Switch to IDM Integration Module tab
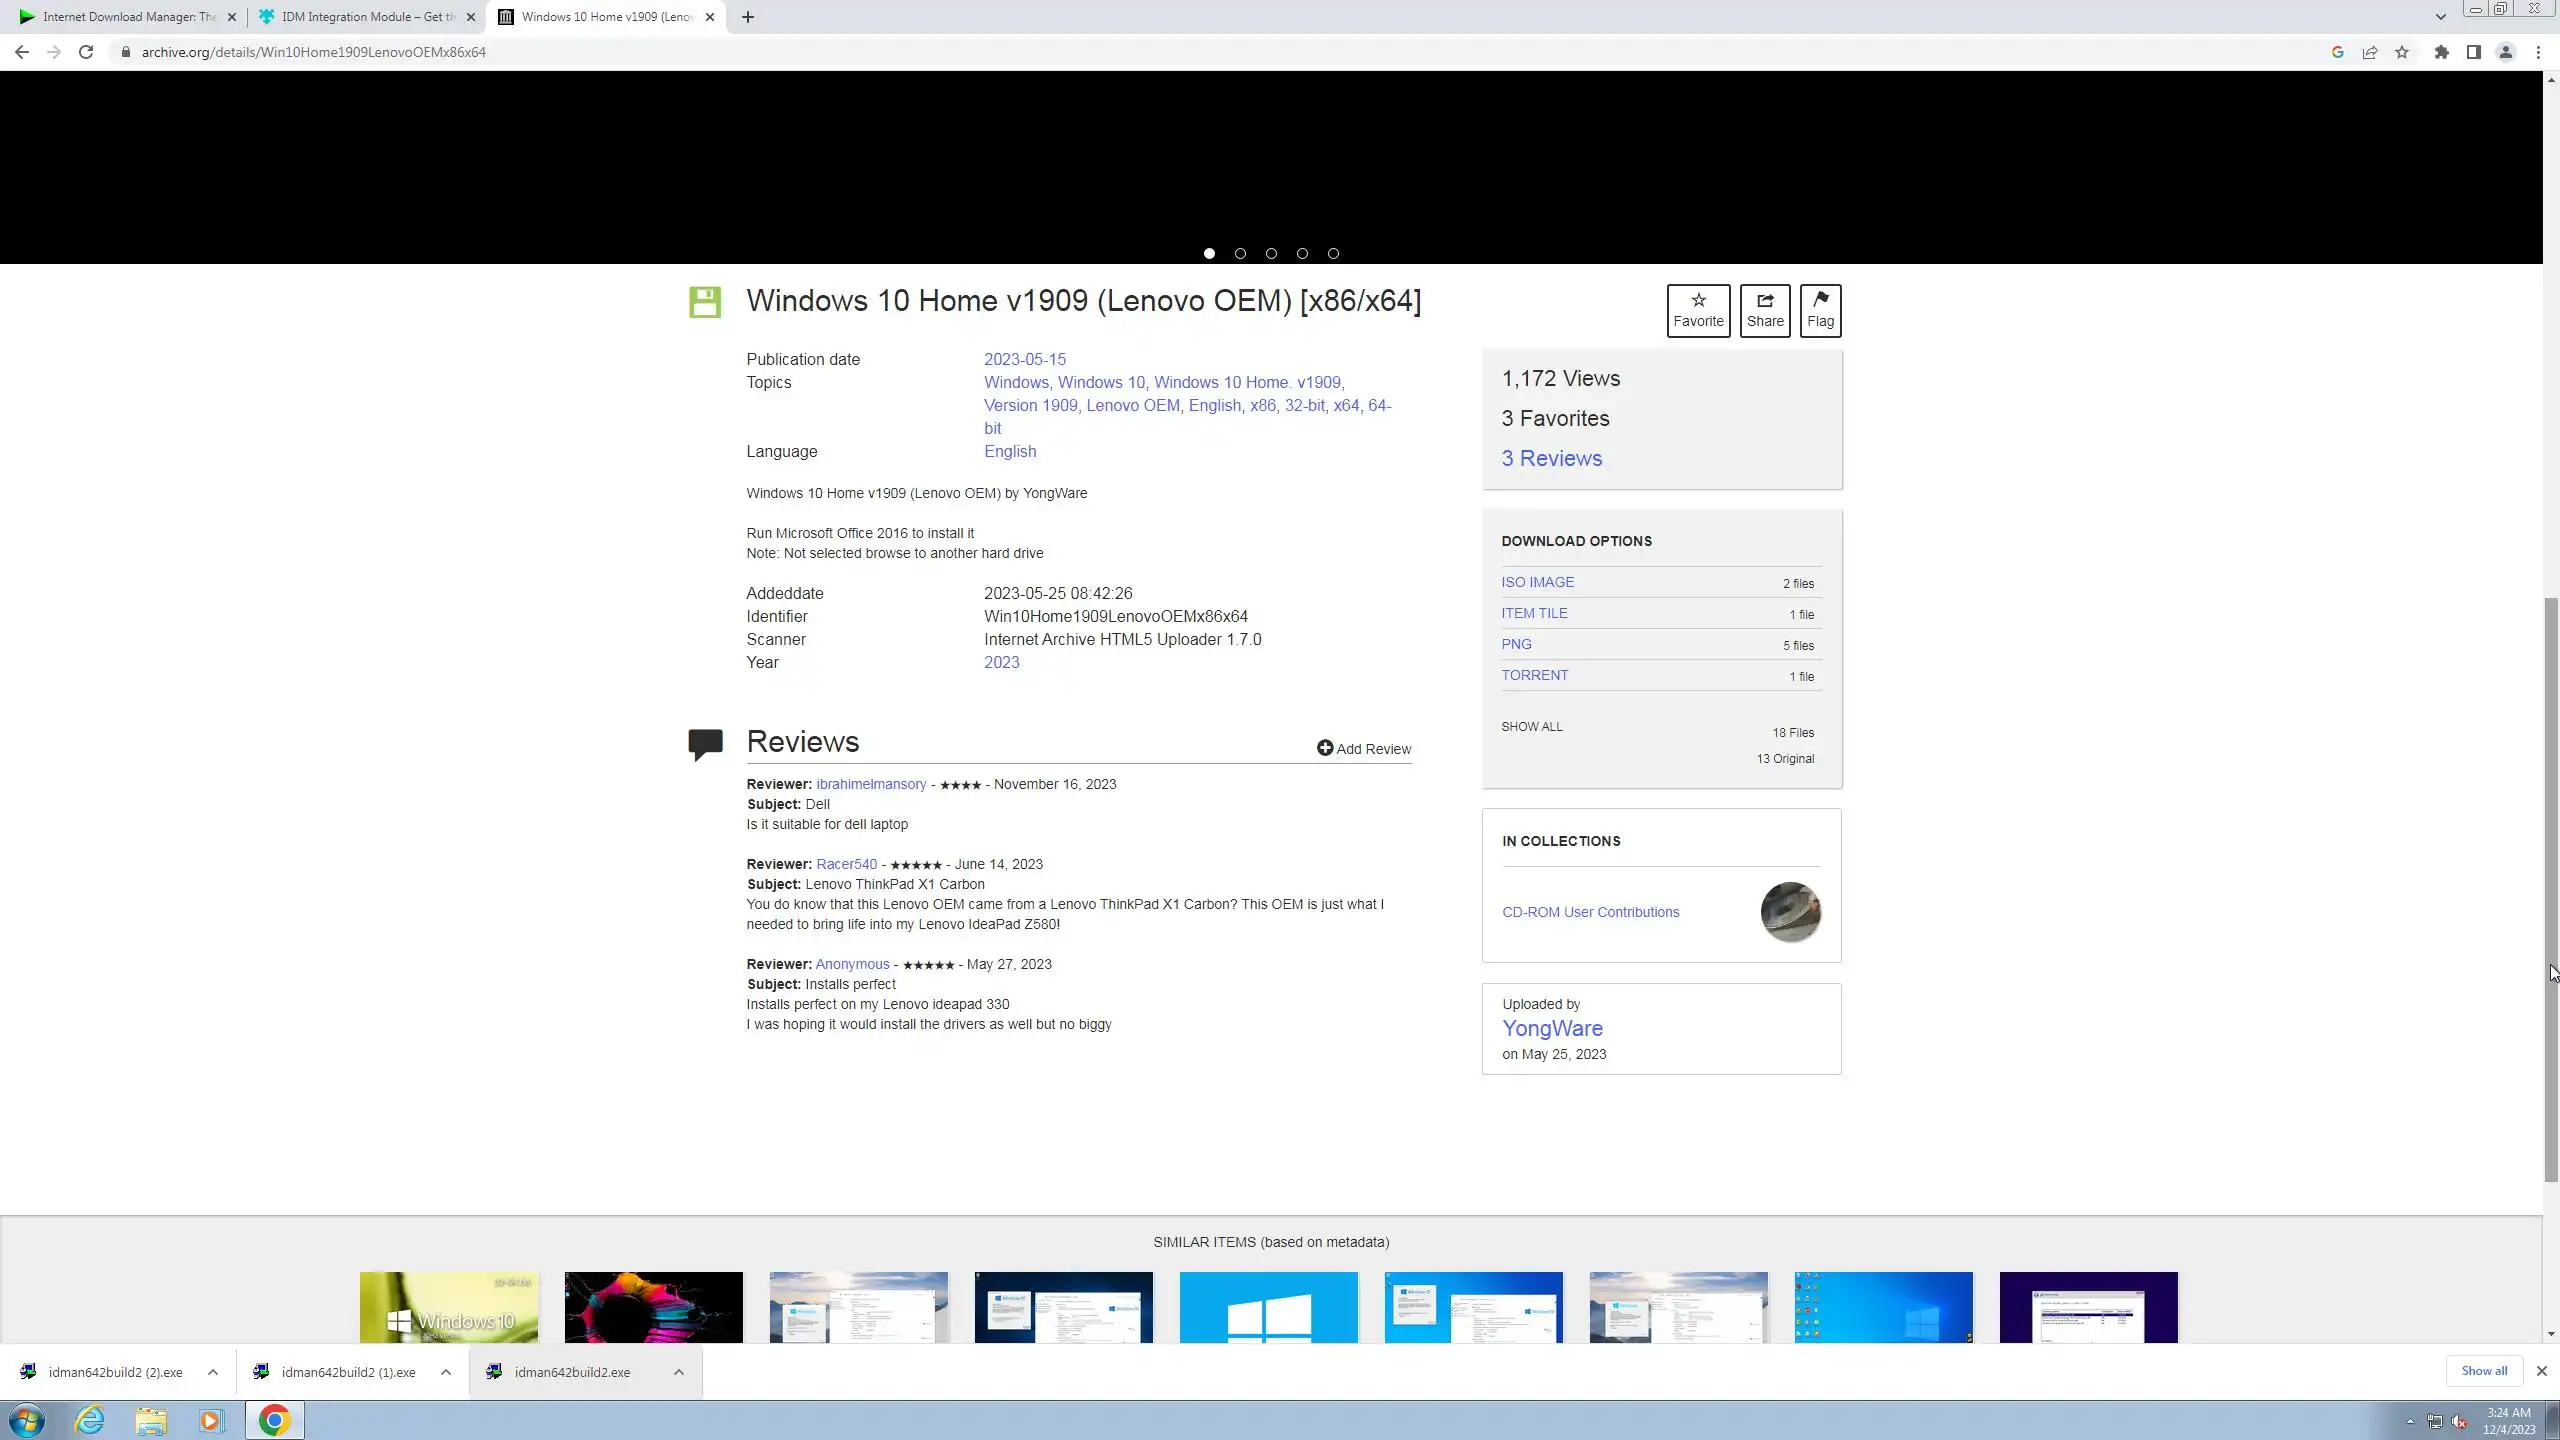Image resolution: width=2560 pixels, height=1440 pixels. 365,17
